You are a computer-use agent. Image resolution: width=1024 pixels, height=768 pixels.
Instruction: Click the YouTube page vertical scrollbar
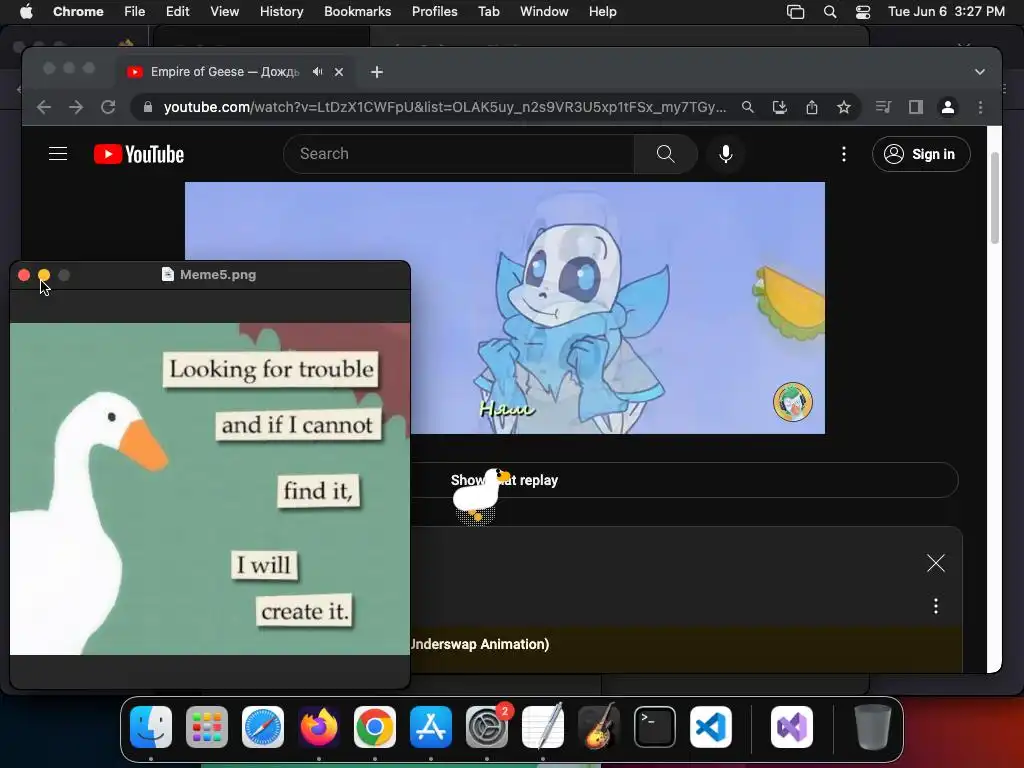point(995,198)
